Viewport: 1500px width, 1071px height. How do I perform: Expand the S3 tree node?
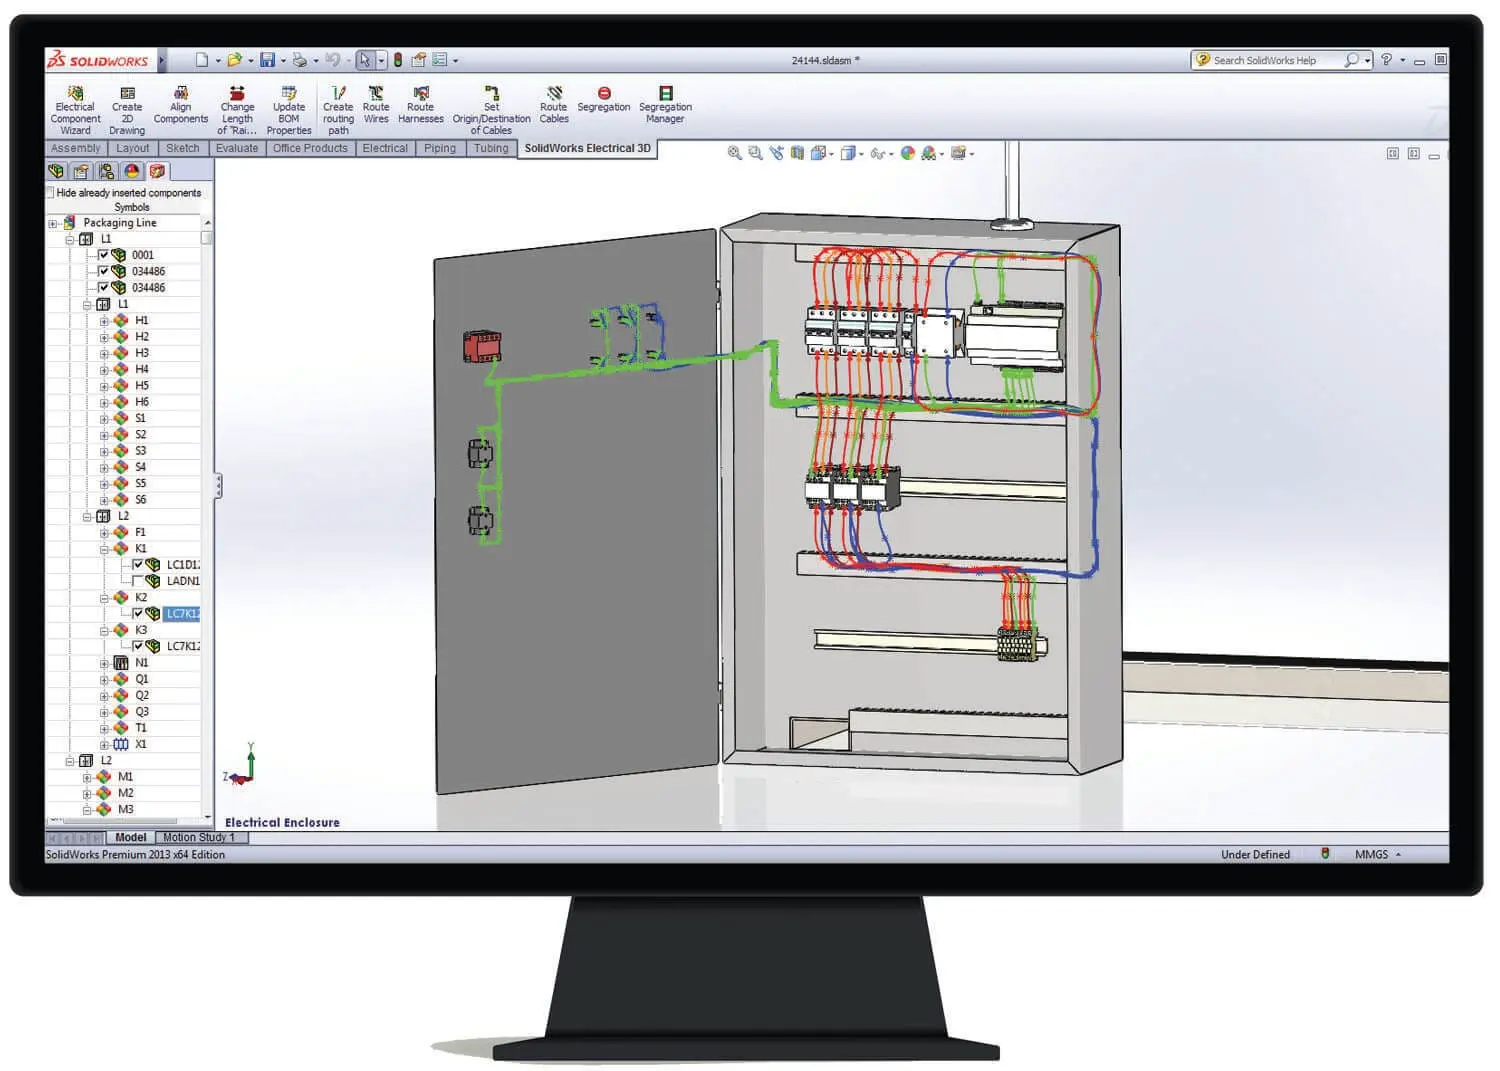click(104, 451)
